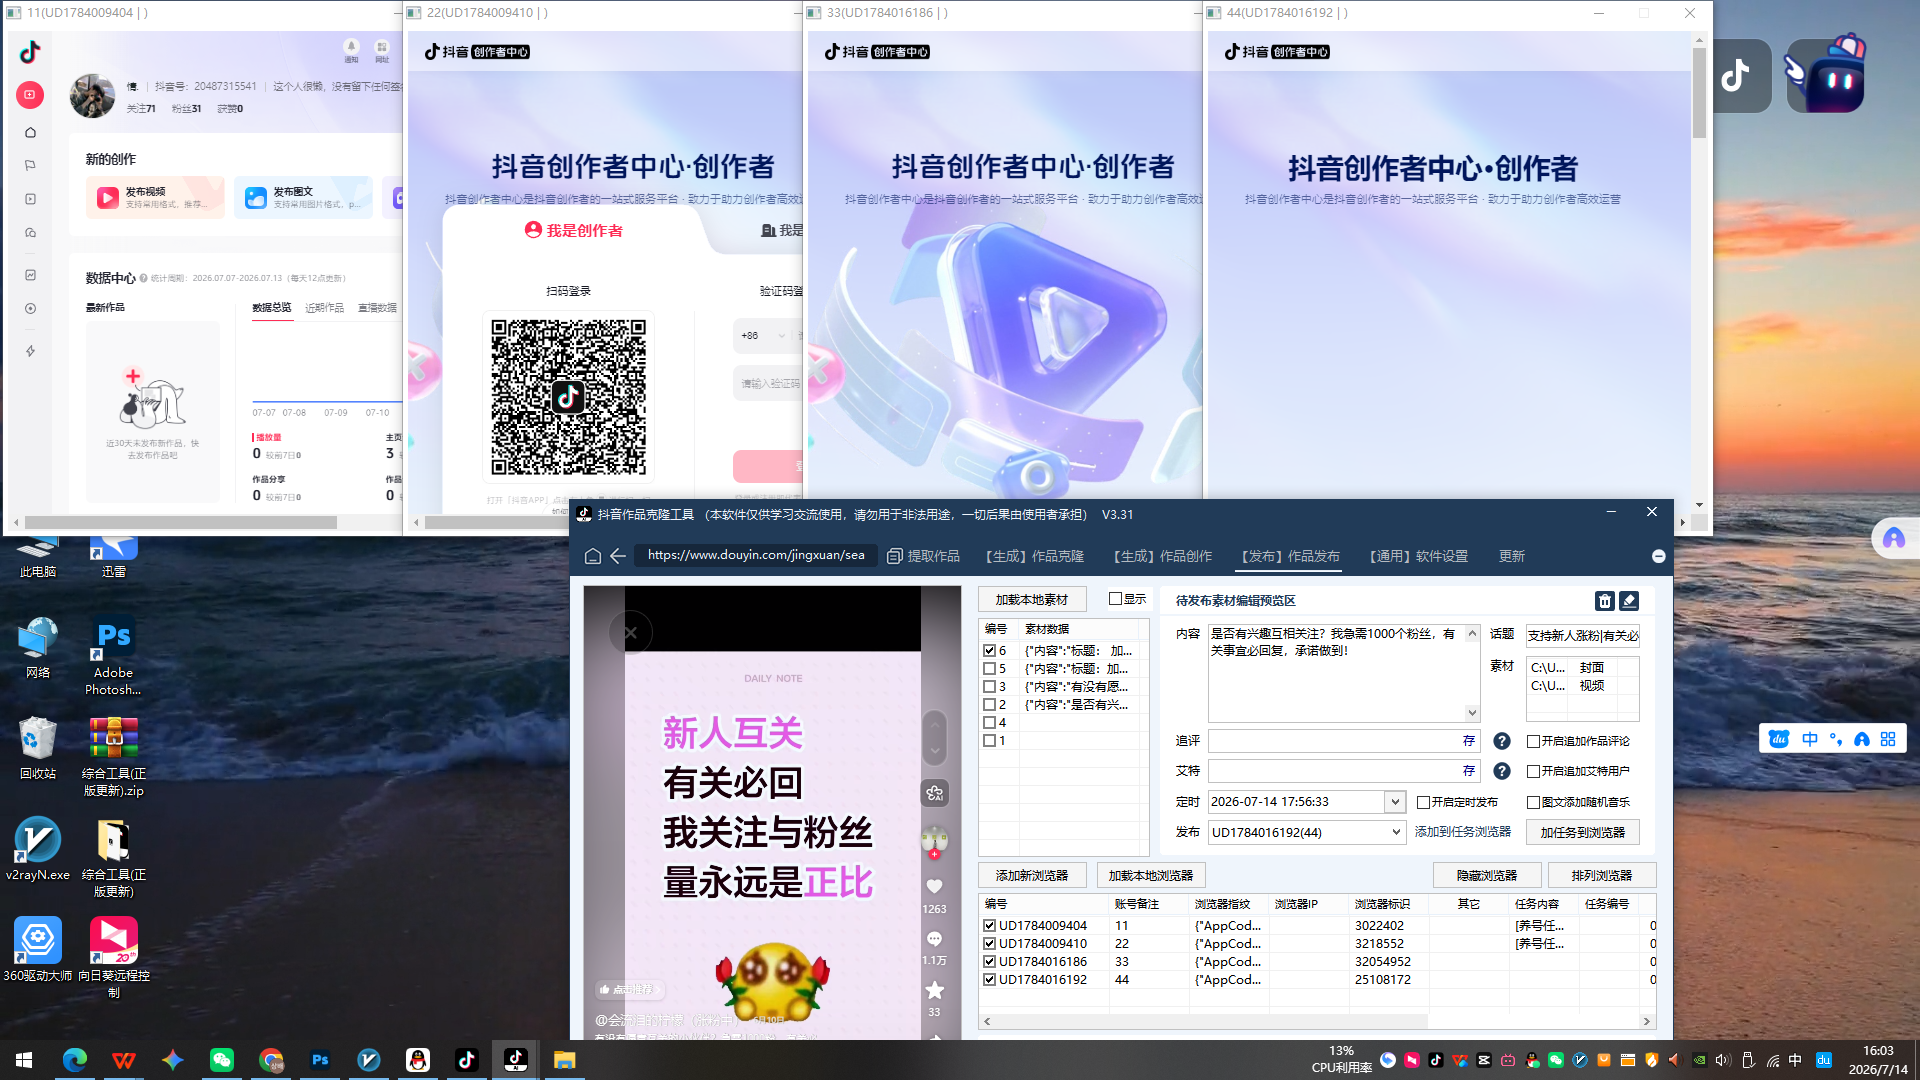Viewport: 1920px width, 1080px height.
Task: Click the home icon in the clone tool toolbar
Action: click(593, 556)
